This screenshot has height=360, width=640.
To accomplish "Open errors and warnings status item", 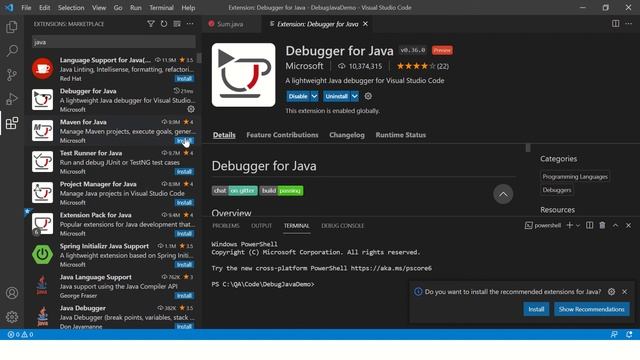I will coord(20,334).
